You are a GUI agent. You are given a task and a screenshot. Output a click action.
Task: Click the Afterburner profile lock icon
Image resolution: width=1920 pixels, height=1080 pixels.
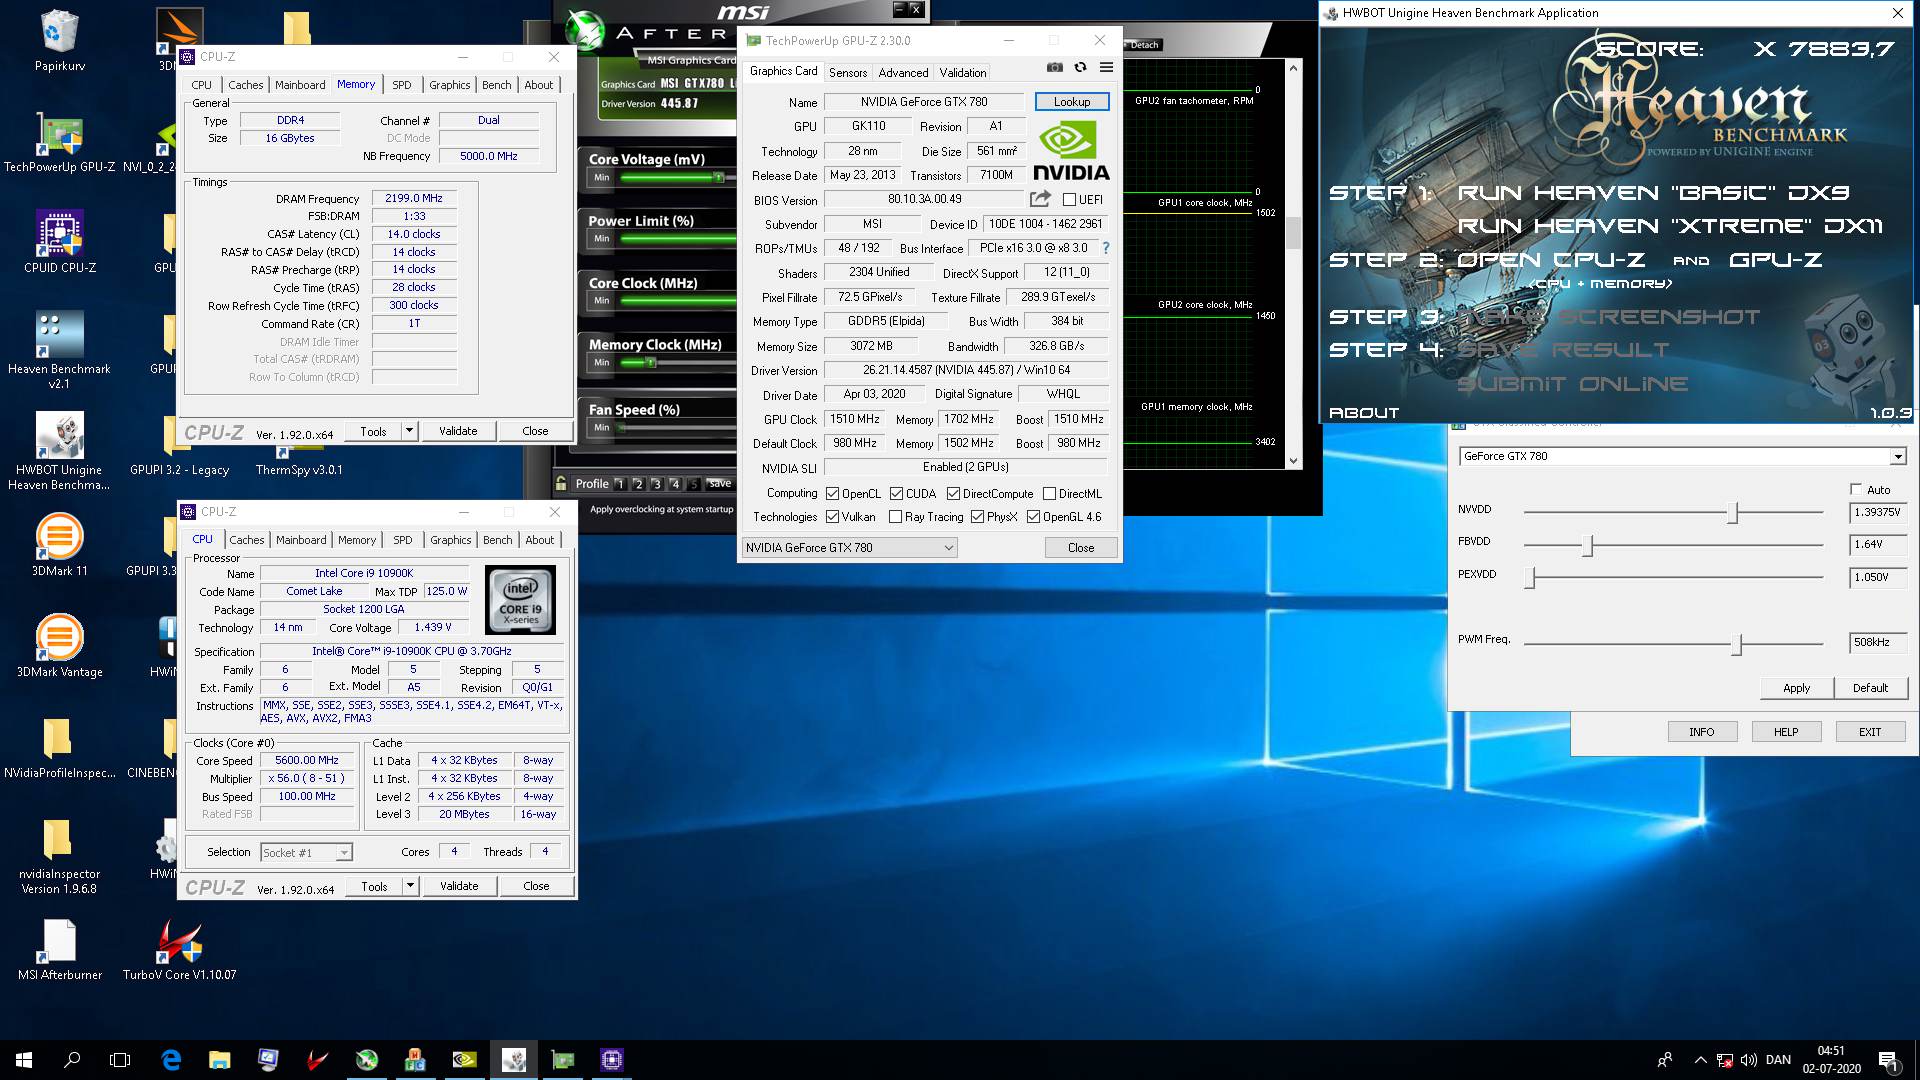pyautogui.click(x=561, y=484)
